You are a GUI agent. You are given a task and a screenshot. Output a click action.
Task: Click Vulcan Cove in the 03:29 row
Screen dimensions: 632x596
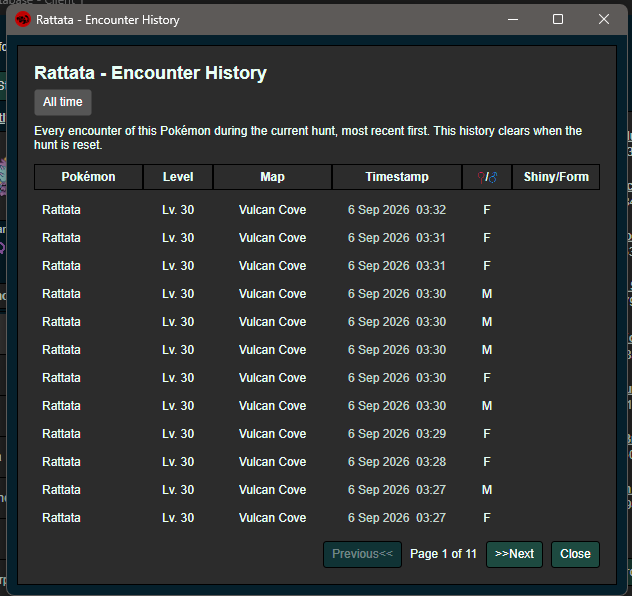[272, 434]
